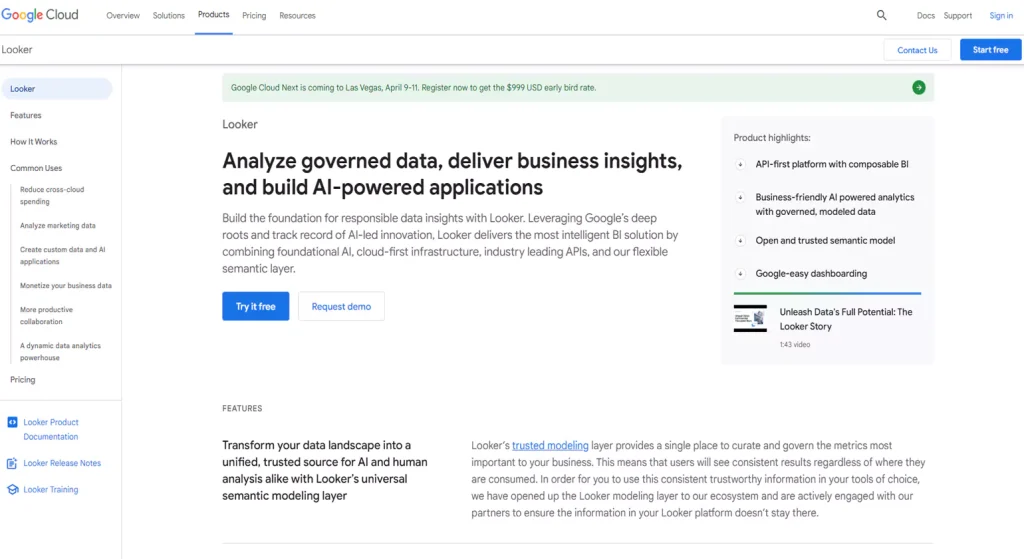This screenshot has width=1024, height=559.
Task: Open the Products menu in top navigation
Action: point(213,15)
